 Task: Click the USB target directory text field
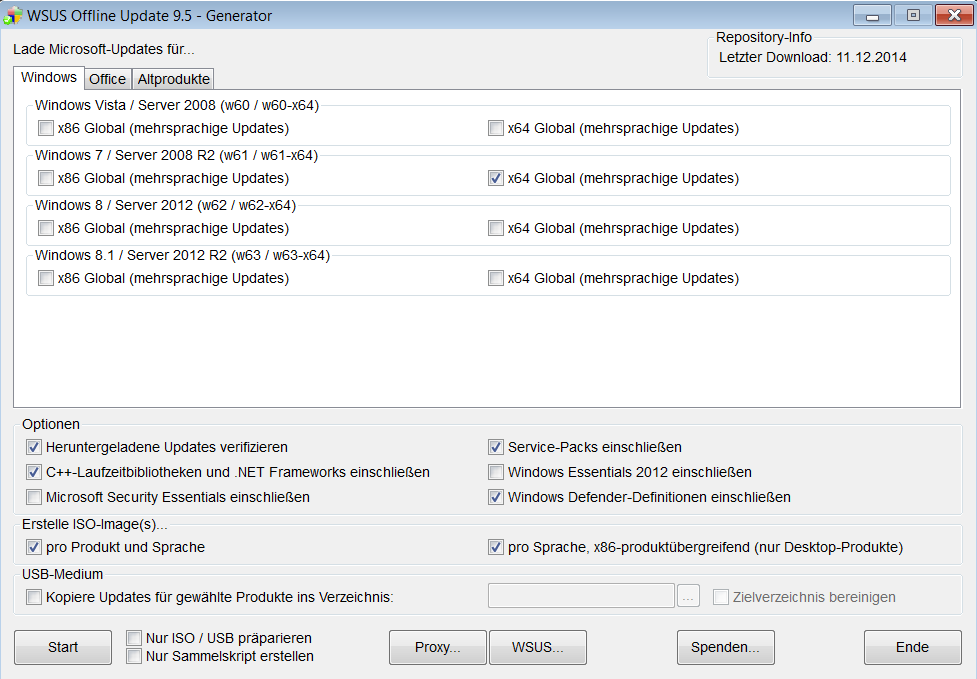[x=581, y=596]
